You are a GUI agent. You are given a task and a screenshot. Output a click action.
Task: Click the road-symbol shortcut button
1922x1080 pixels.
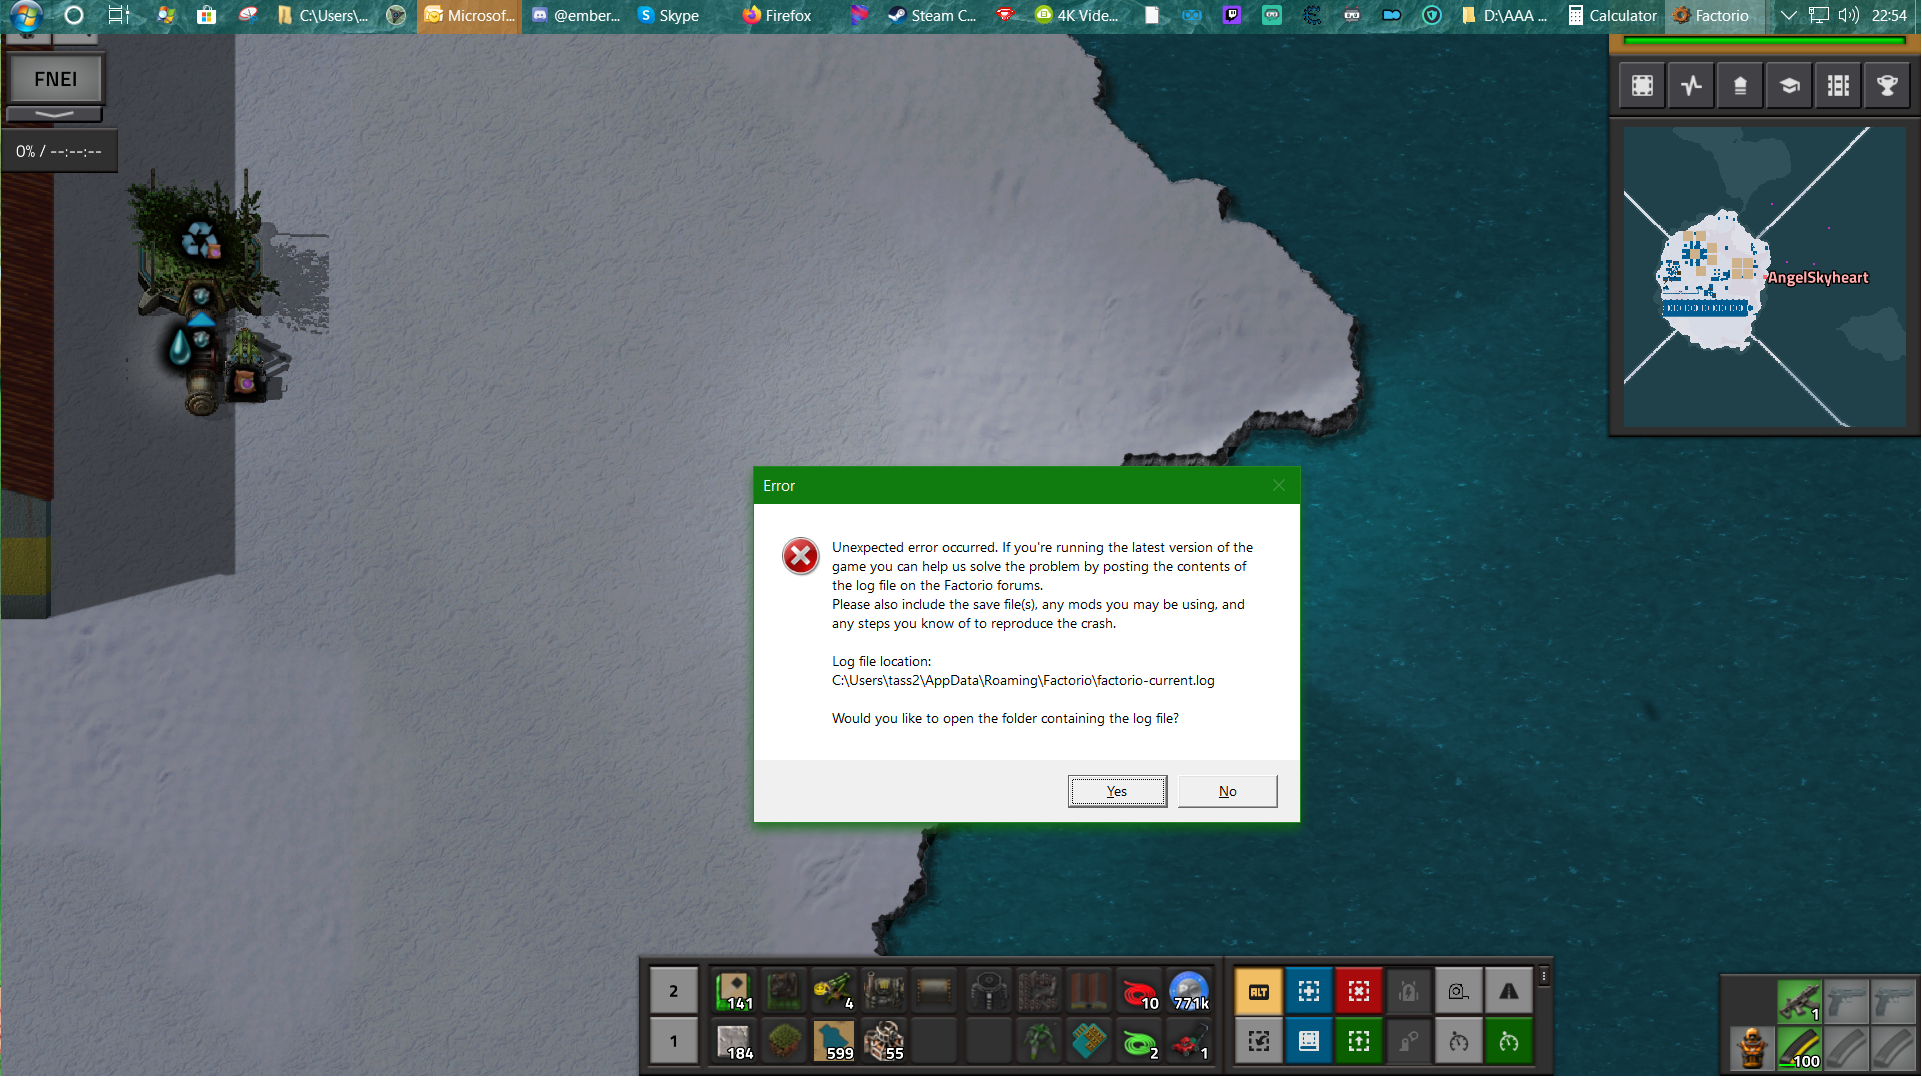pos(1509,991)
